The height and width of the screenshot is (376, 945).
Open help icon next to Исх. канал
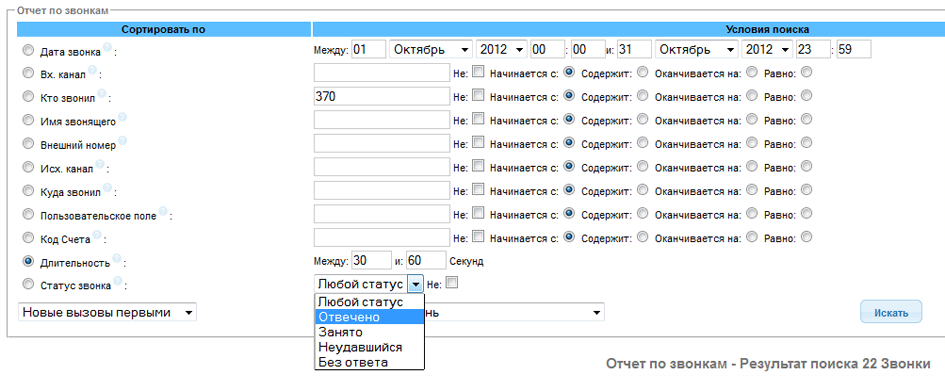99,164
